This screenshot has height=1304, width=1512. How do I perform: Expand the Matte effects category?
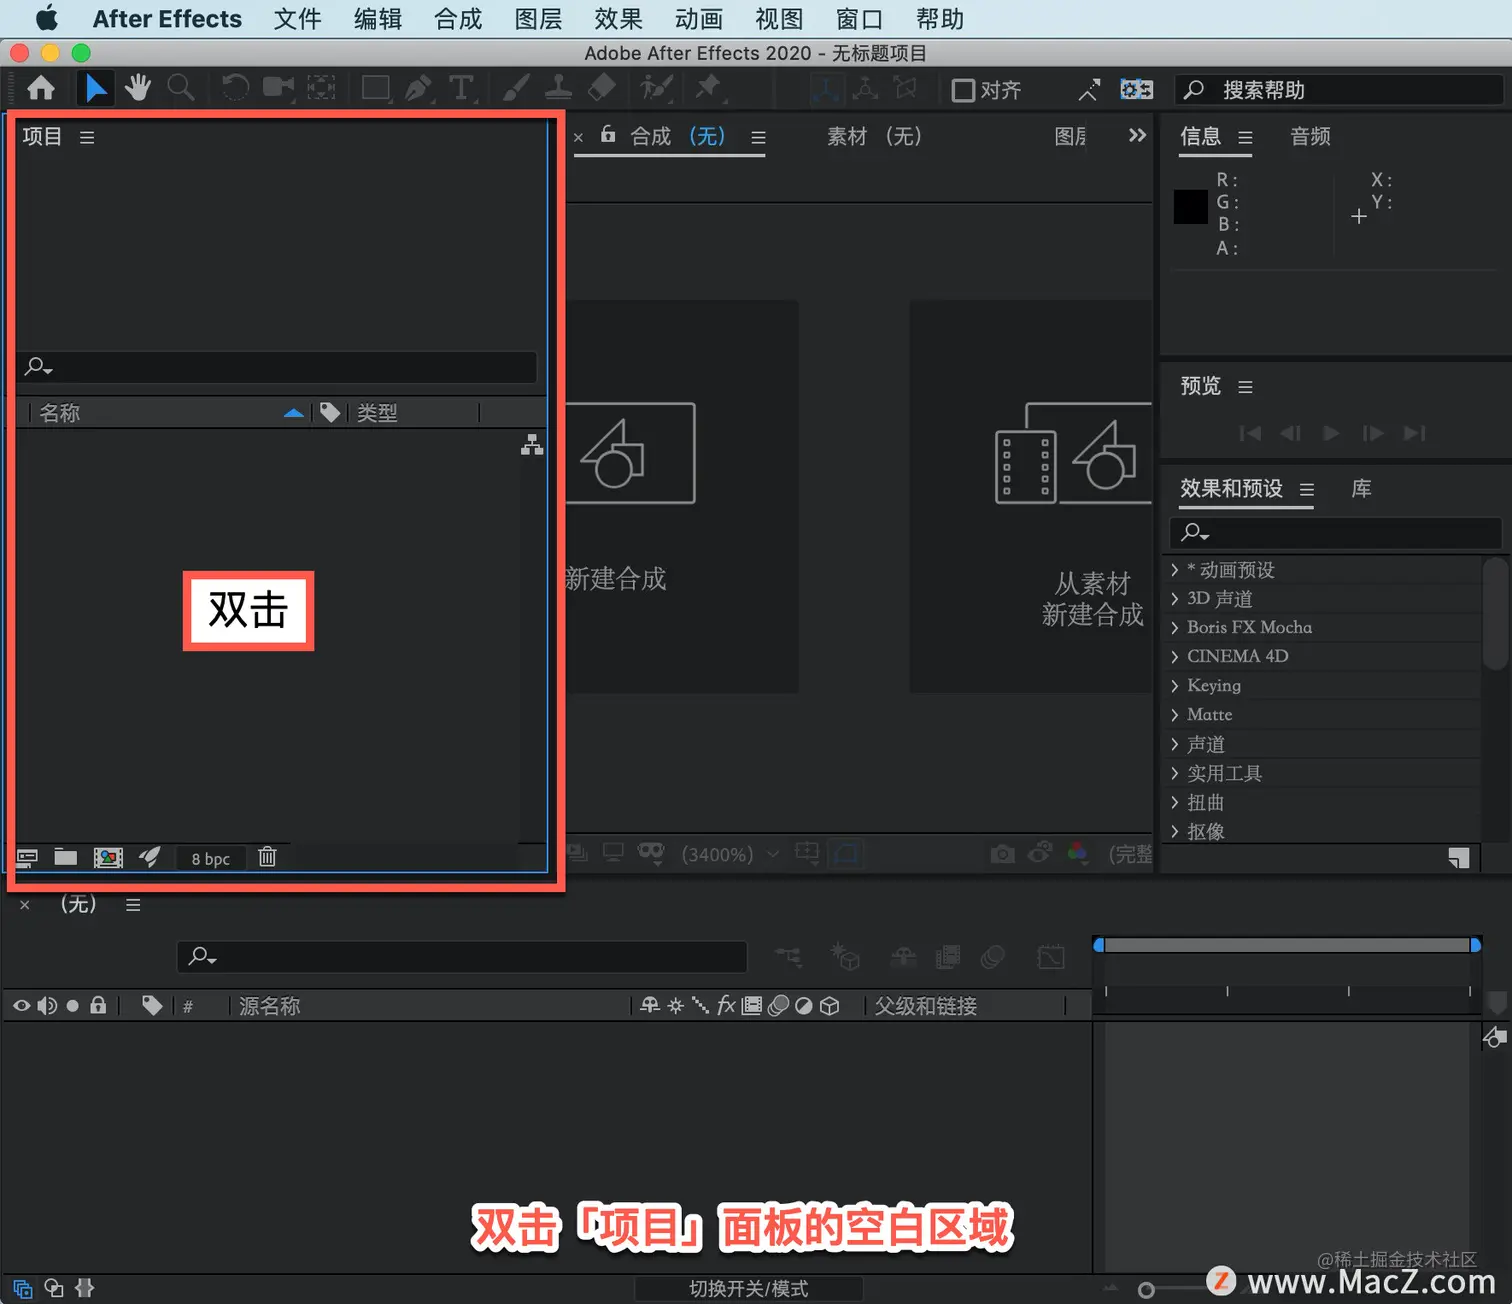pyautogui.click(x=1174, y=715)
